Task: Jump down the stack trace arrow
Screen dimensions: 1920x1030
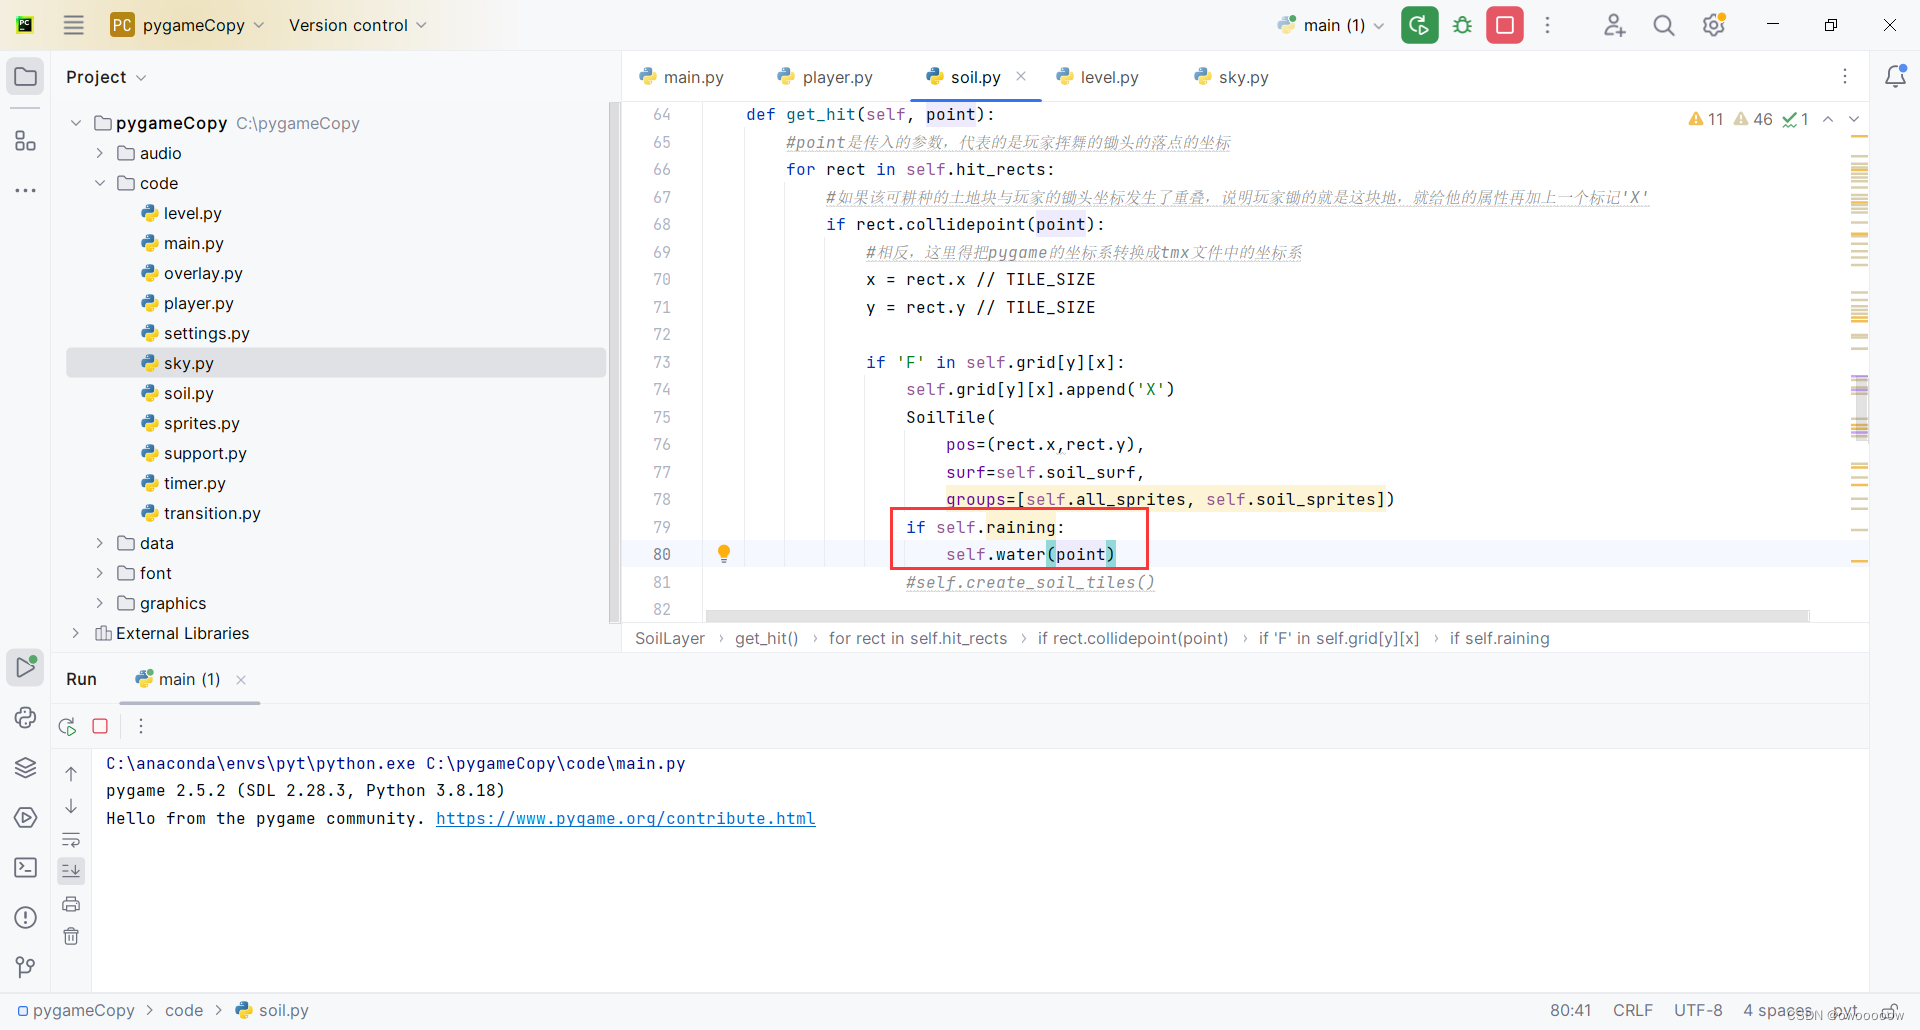Action: pyautogui.click(x=71, y=806)
